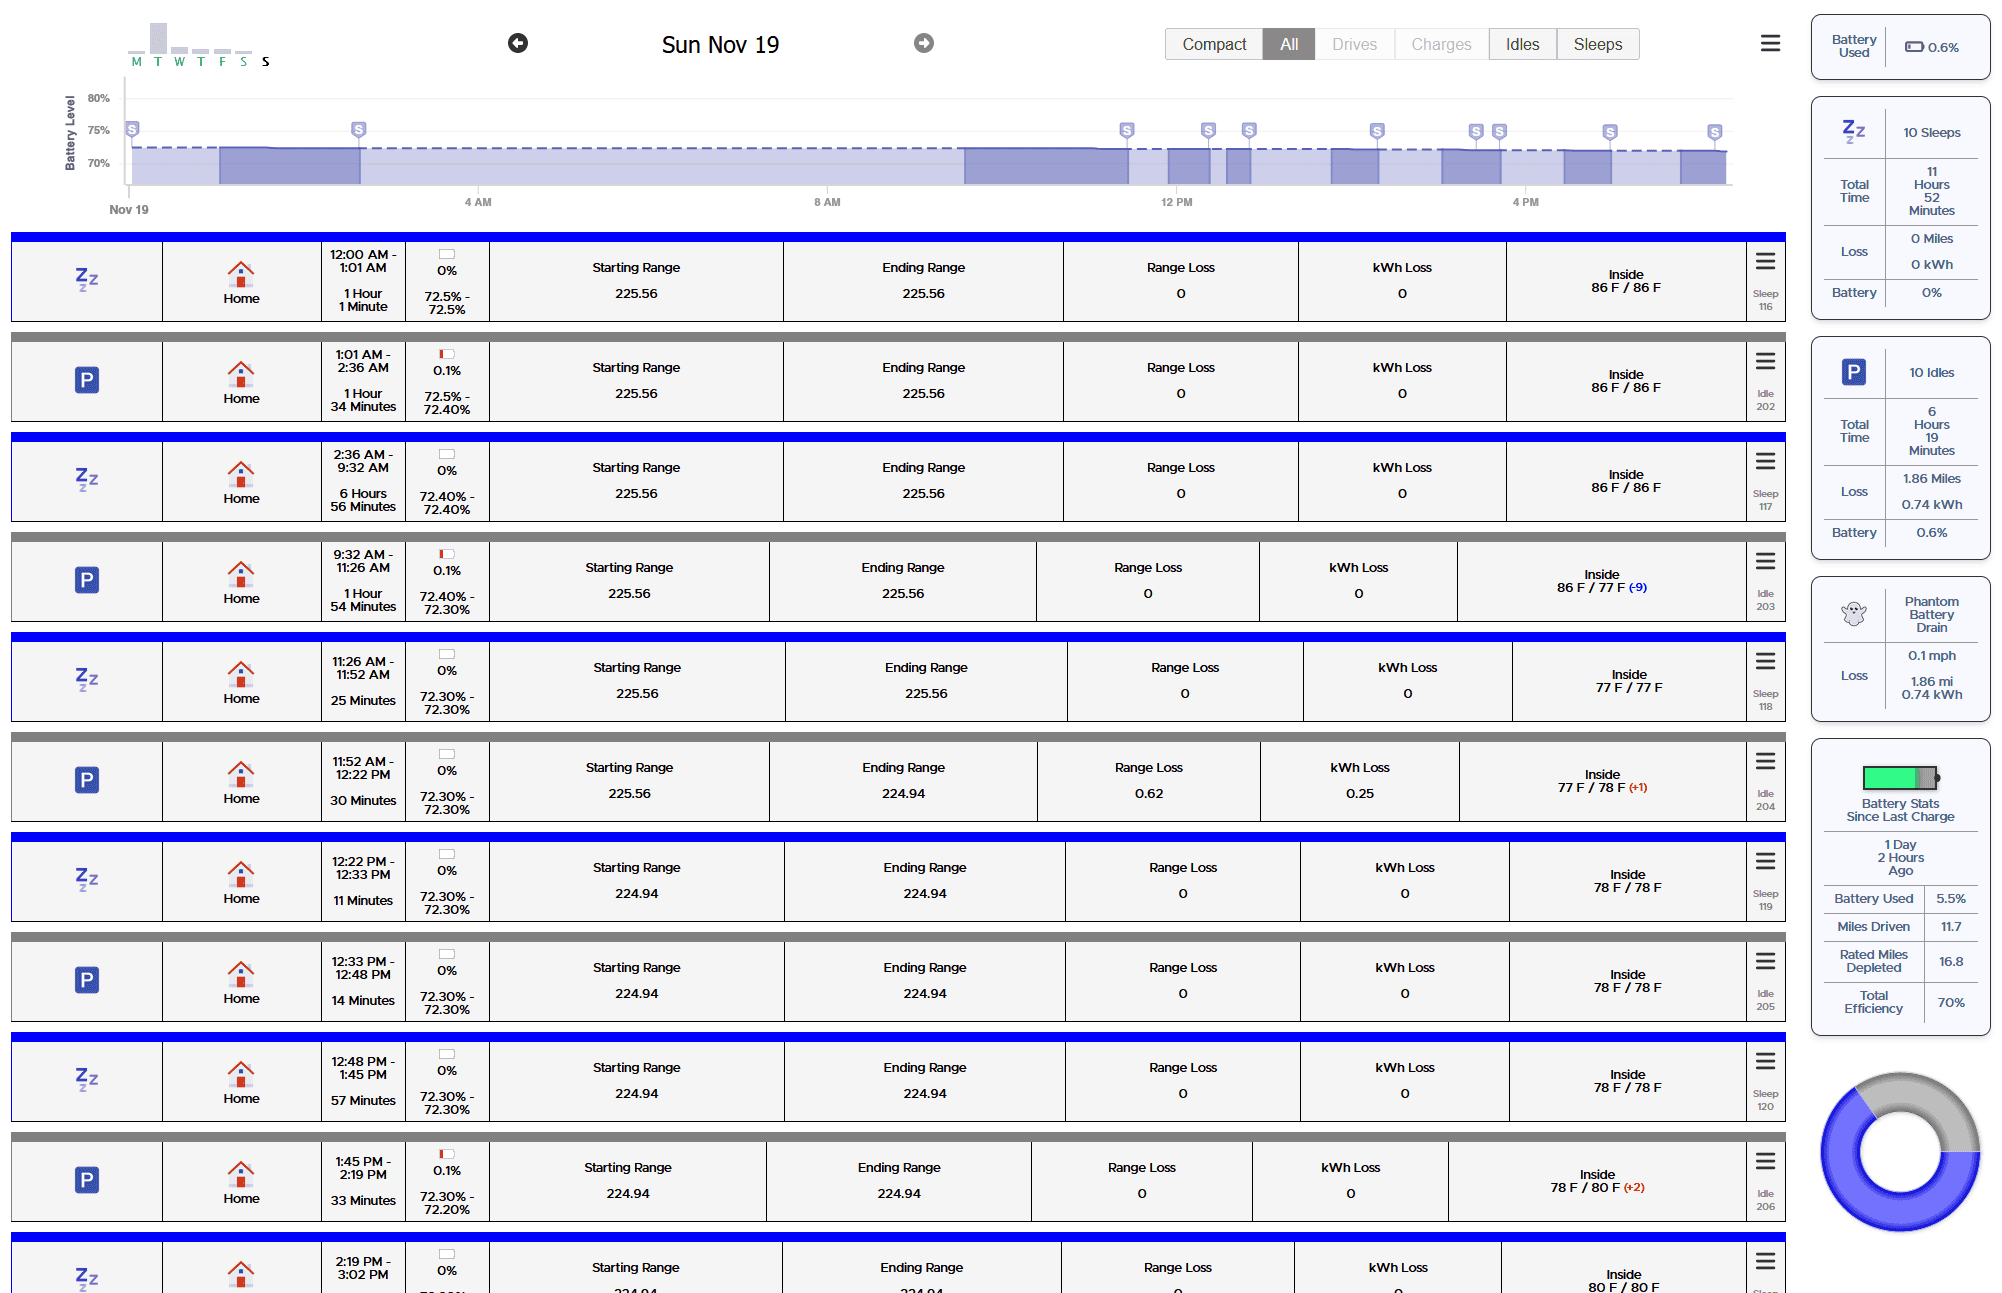Click the last sleep marker on battery chart
The height and width of the screenshot is (1293, 2002).
(1715, 131)
